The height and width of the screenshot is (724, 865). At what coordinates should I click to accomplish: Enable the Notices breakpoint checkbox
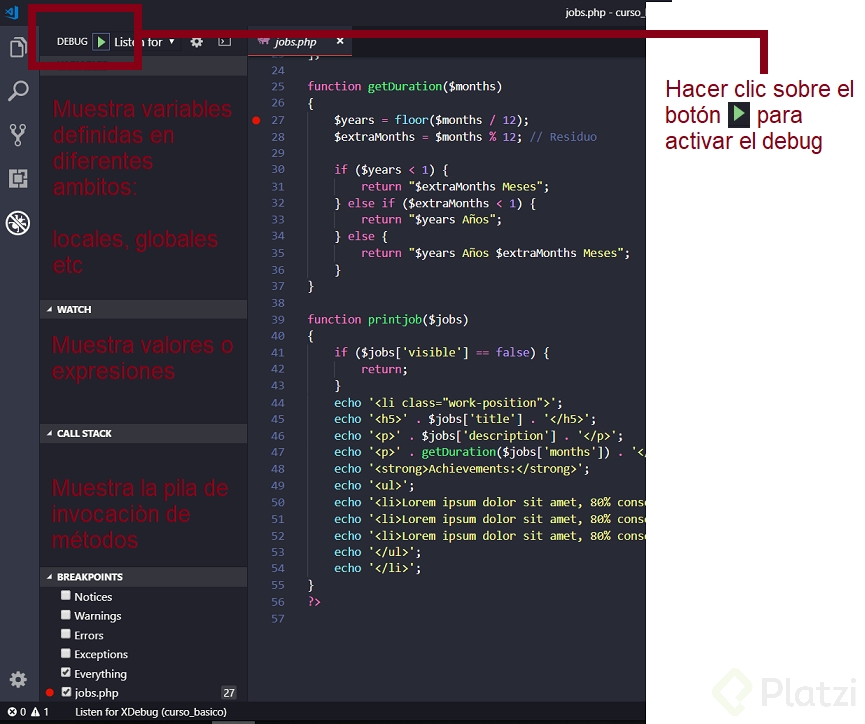pos(66,595)
